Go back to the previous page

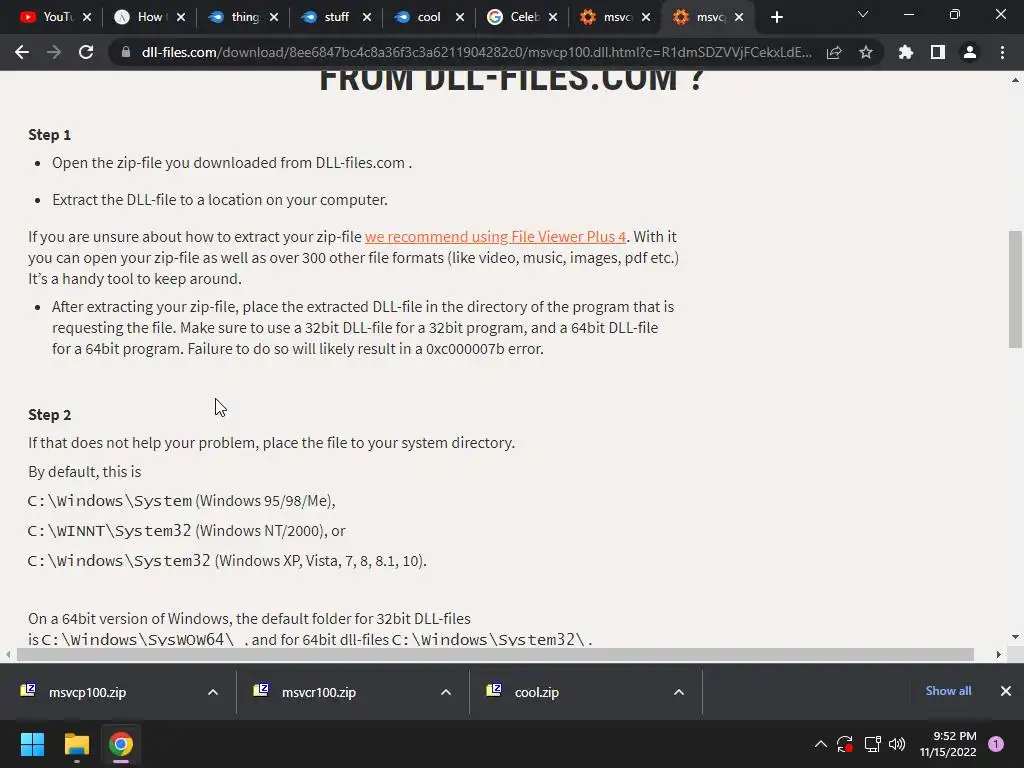[x=22, y=52]
